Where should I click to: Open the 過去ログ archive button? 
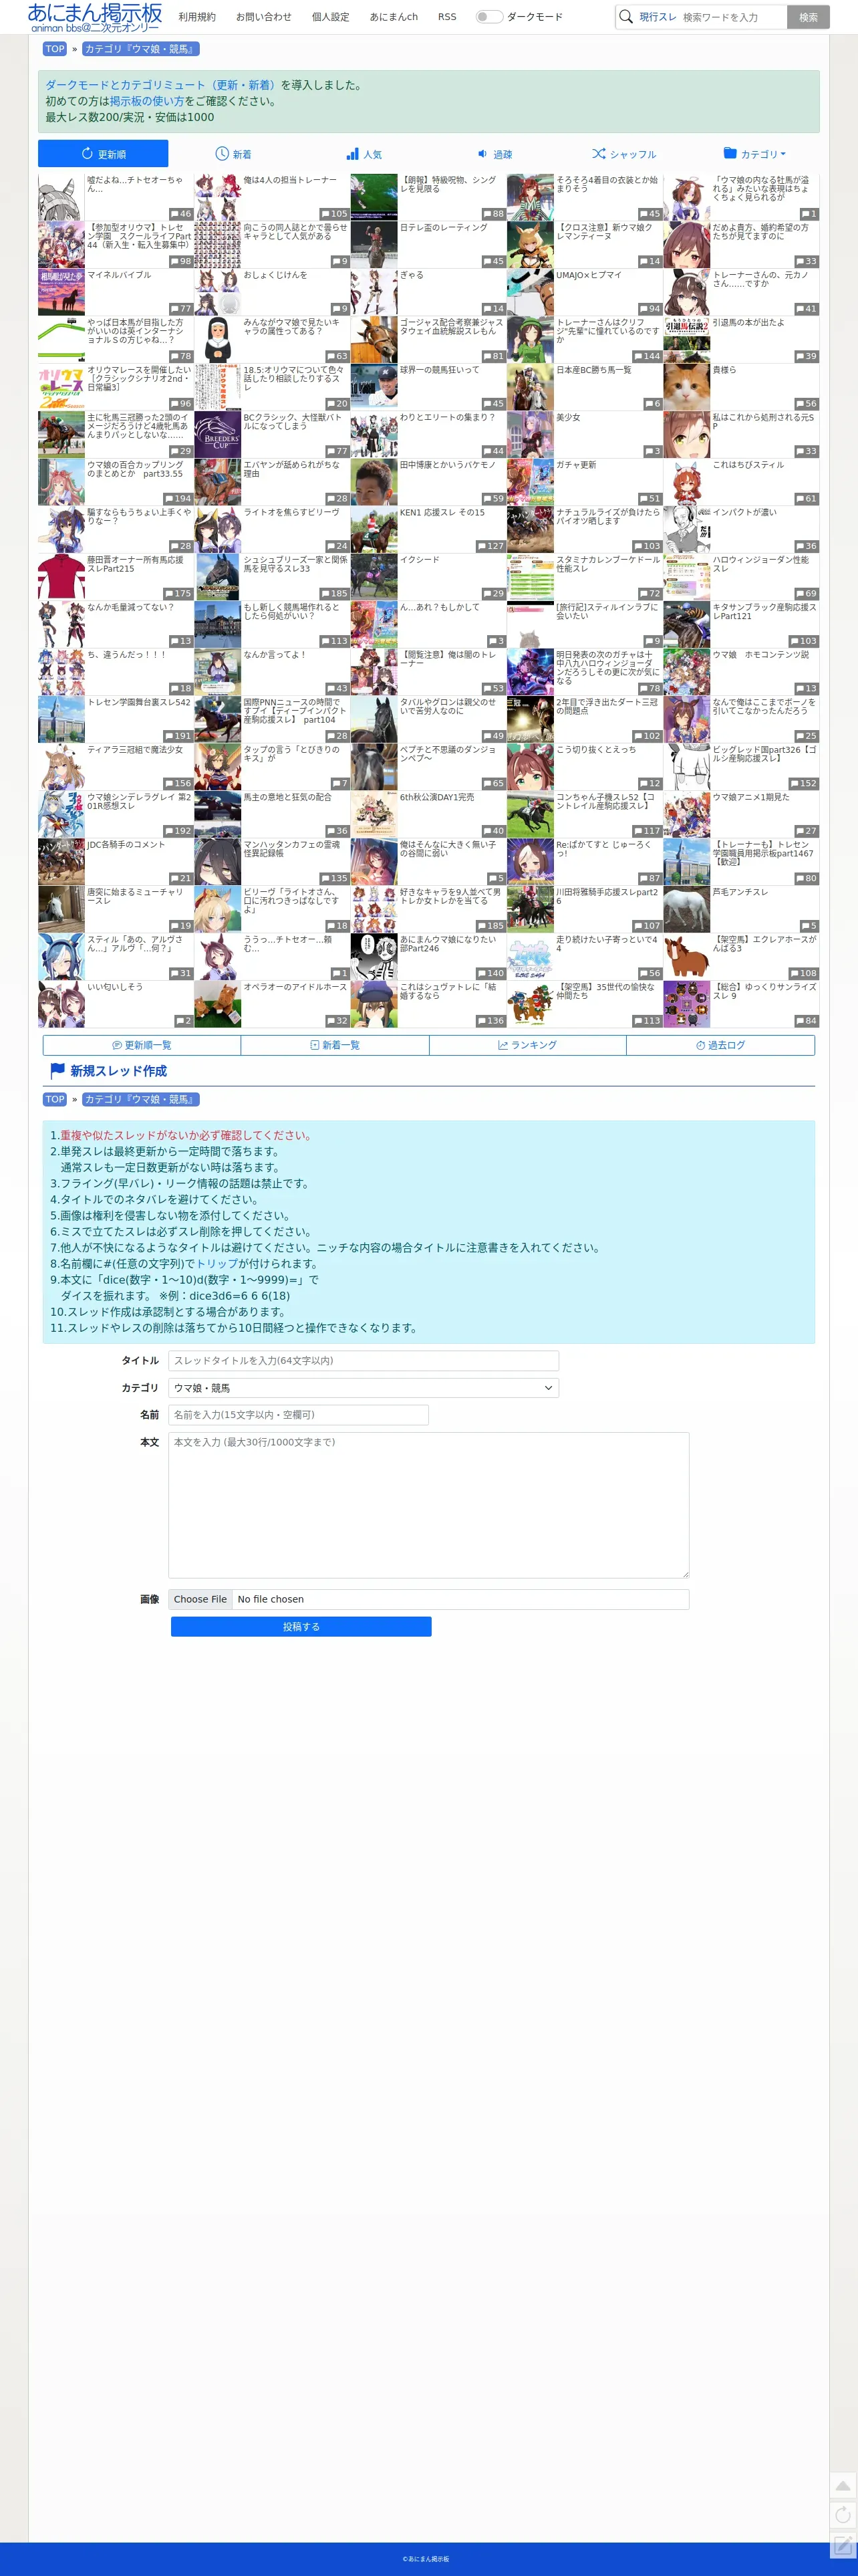click(x=720, y=1045)
